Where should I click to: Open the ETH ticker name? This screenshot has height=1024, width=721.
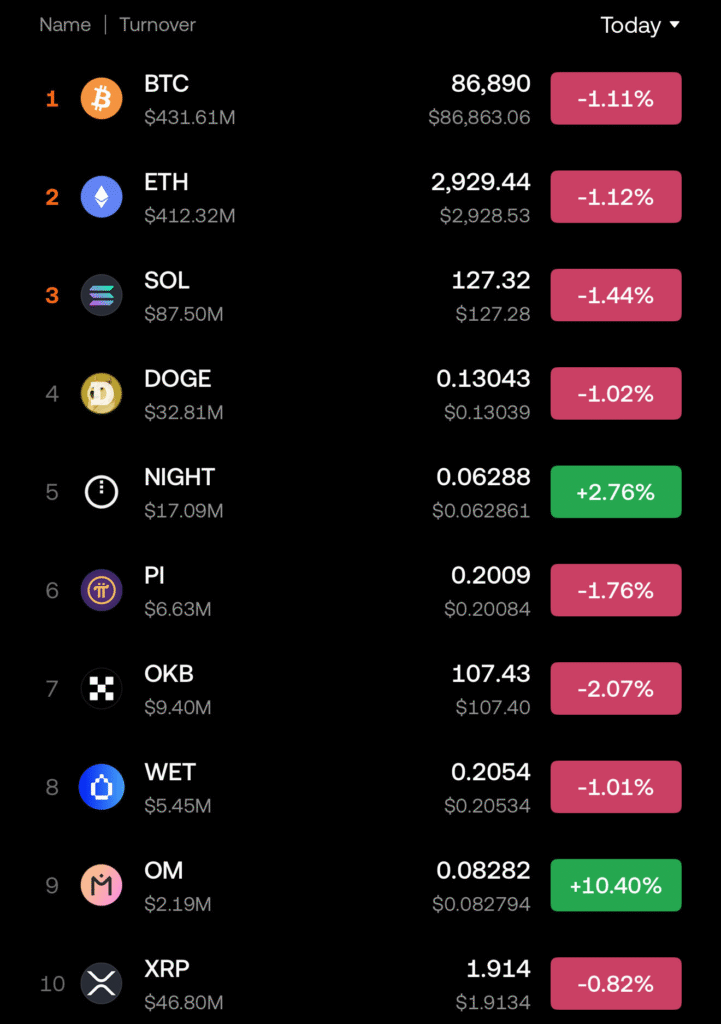(x=166, y=182)
